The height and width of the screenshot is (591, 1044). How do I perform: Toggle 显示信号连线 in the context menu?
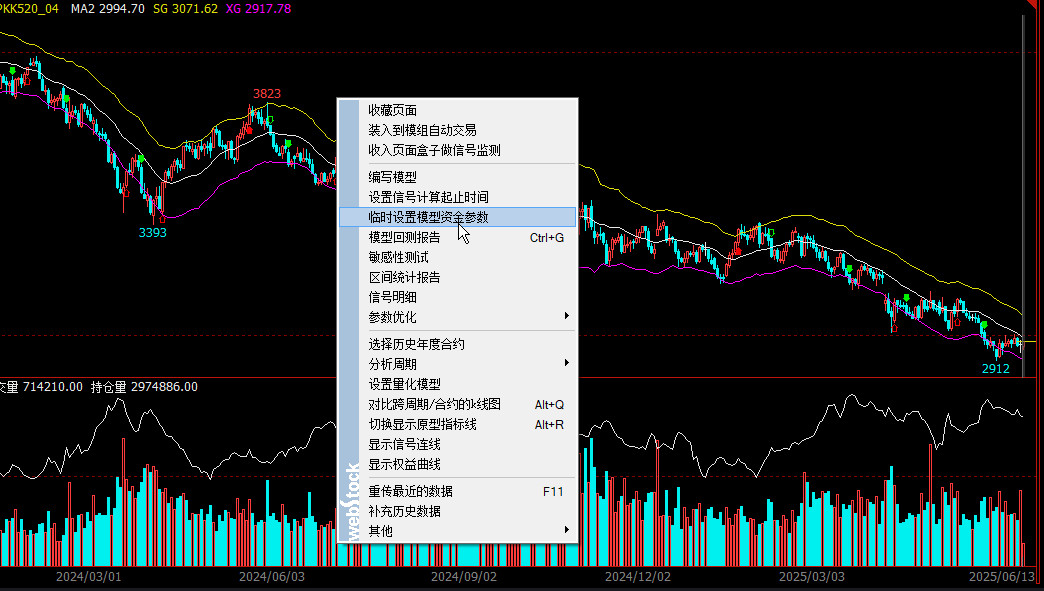click(x=404, y=444)
